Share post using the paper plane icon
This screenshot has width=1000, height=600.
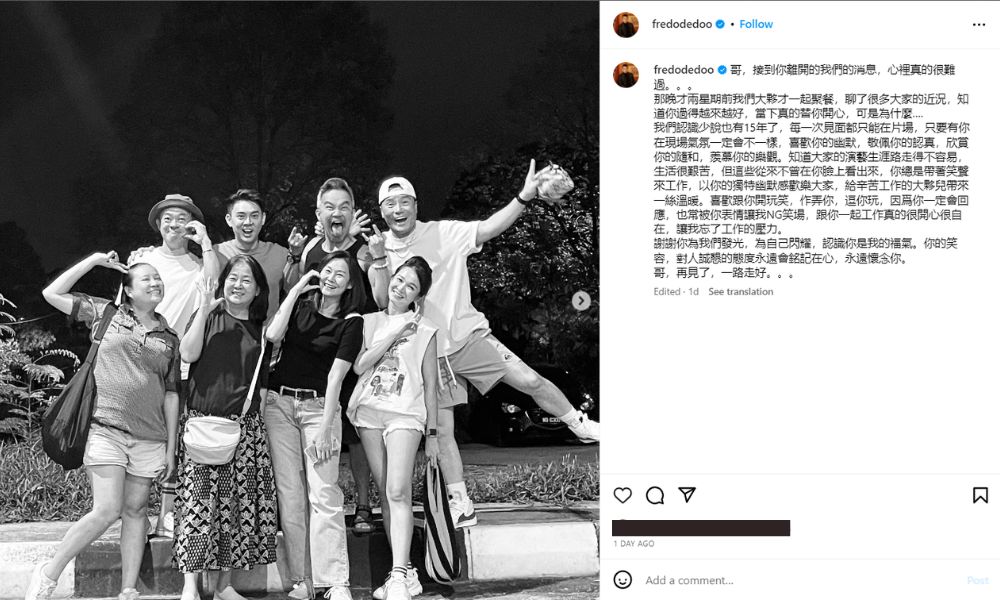[x=687, y=495]
